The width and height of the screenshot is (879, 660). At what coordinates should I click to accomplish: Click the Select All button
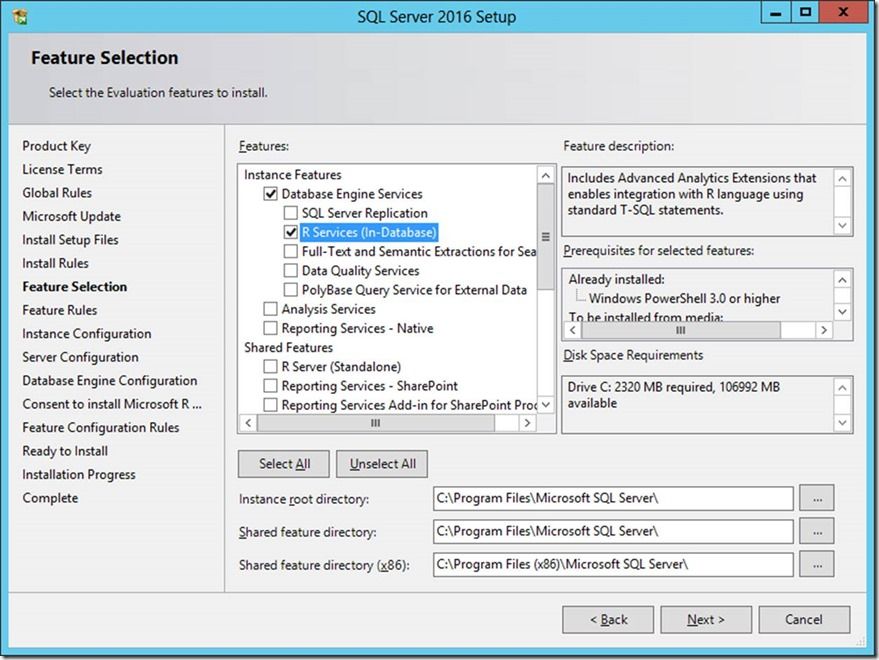284,464
